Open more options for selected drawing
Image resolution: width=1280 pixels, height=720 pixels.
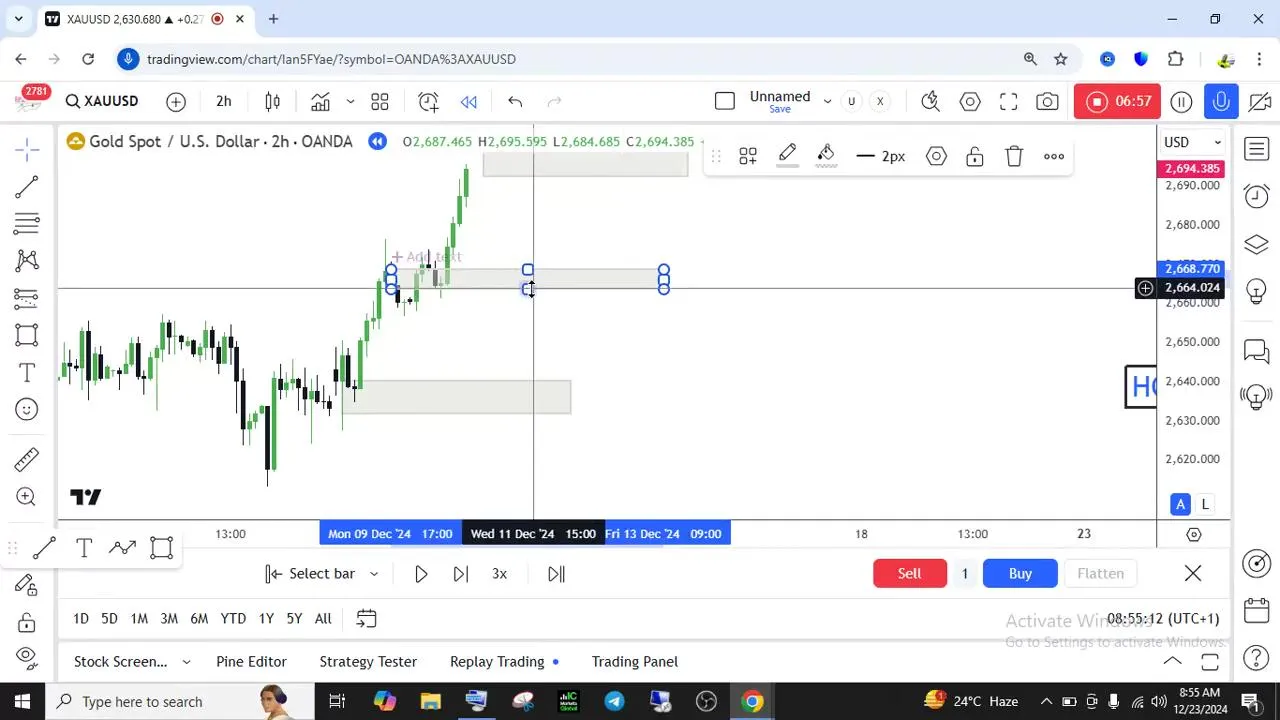(1054, 156)
